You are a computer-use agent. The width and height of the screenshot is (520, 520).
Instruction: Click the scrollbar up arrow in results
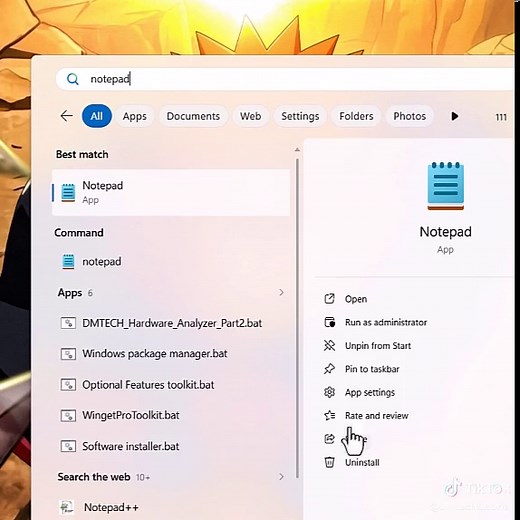coord(297,150)
